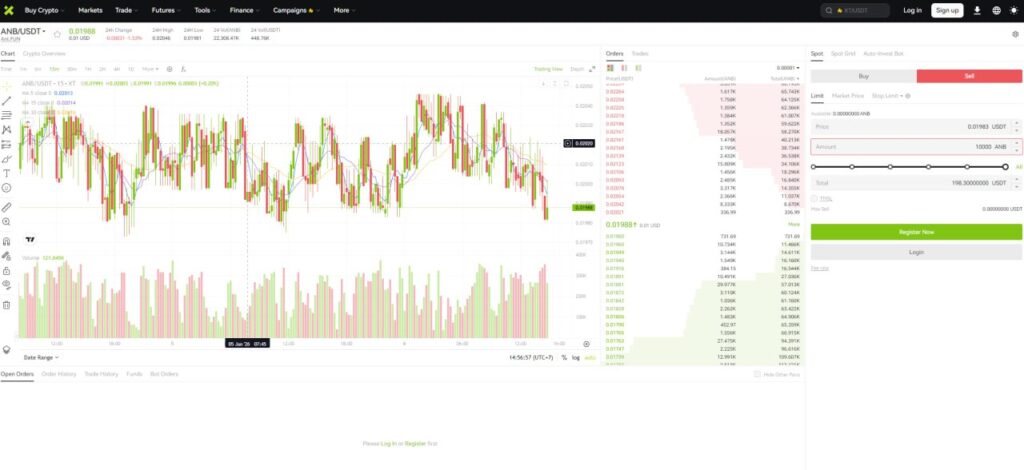Select the zoom in tool
The height and width of the screenshot is (470, 1024).
tap(7, 222)
